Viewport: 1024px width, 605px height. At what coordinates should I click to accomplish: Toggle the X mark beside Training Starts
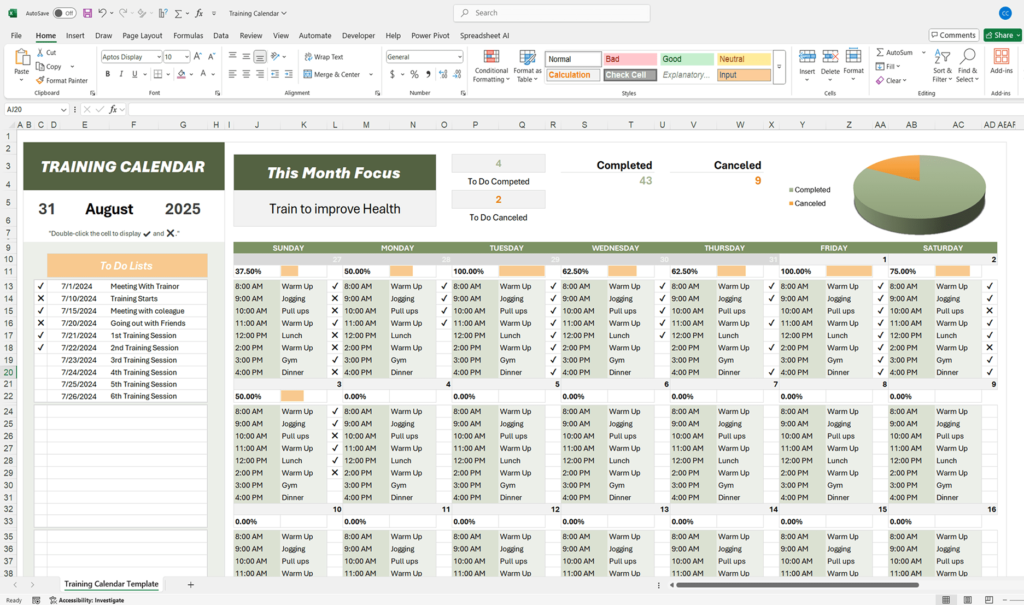pyautogui.click(x=41, y=298)
